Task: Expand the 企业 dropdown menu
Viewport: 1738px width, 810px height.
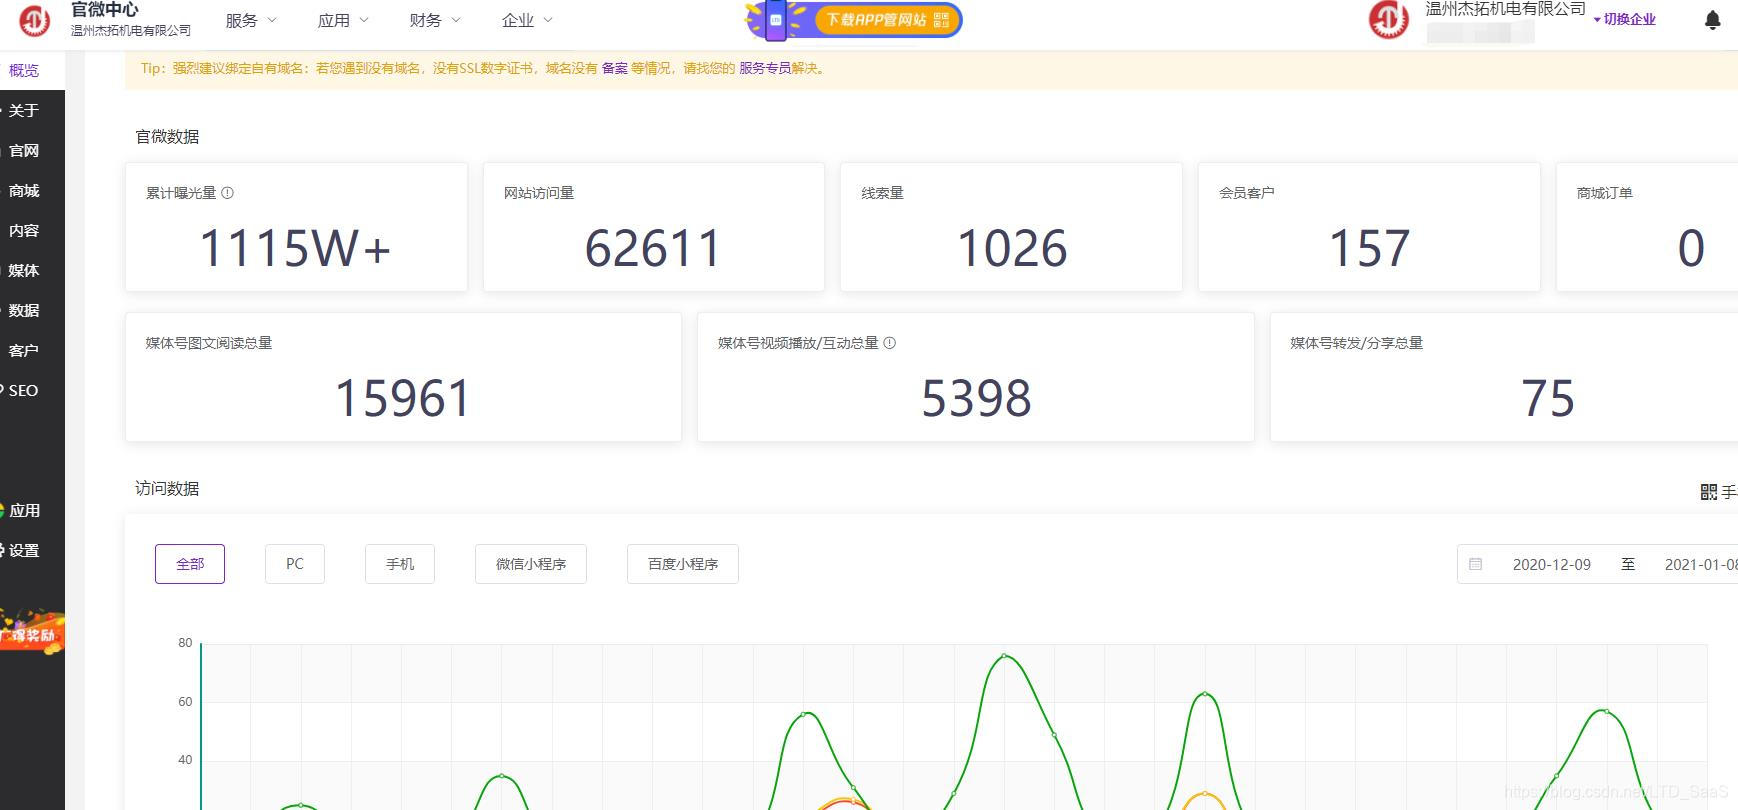Action: 527,20
